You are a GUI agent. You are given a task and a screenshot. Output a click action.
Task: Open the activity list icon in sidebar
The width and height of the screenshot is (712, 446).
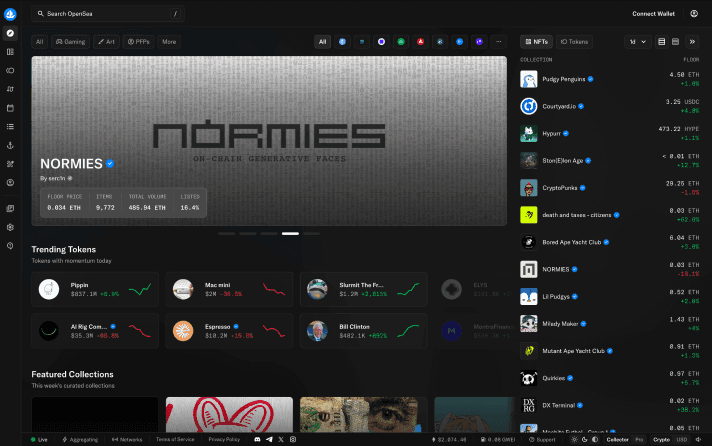[x=10, y=127]
